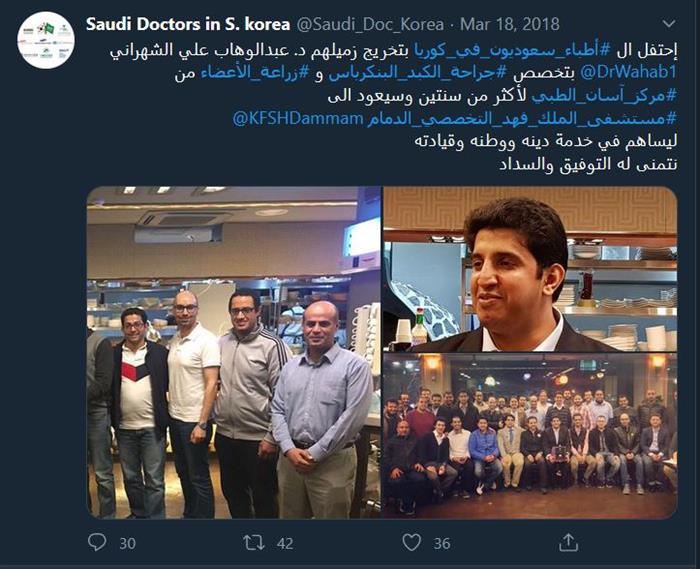This screenshot has height=569, width=700.
Task: Retweet this post using the retweet icon
Action: pyautogui.click(x=254, y=543)
